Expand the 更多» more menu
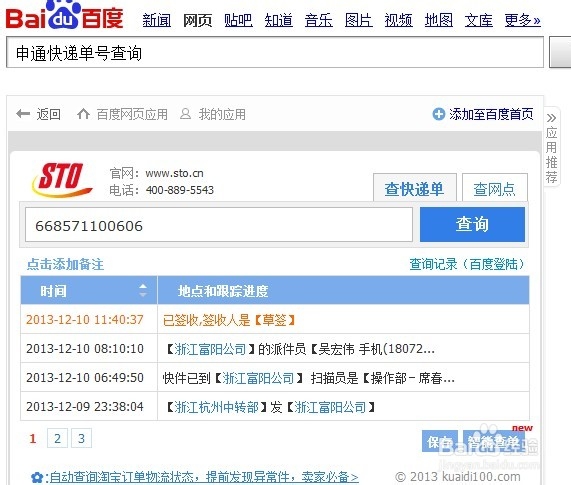 coord(522,20)
